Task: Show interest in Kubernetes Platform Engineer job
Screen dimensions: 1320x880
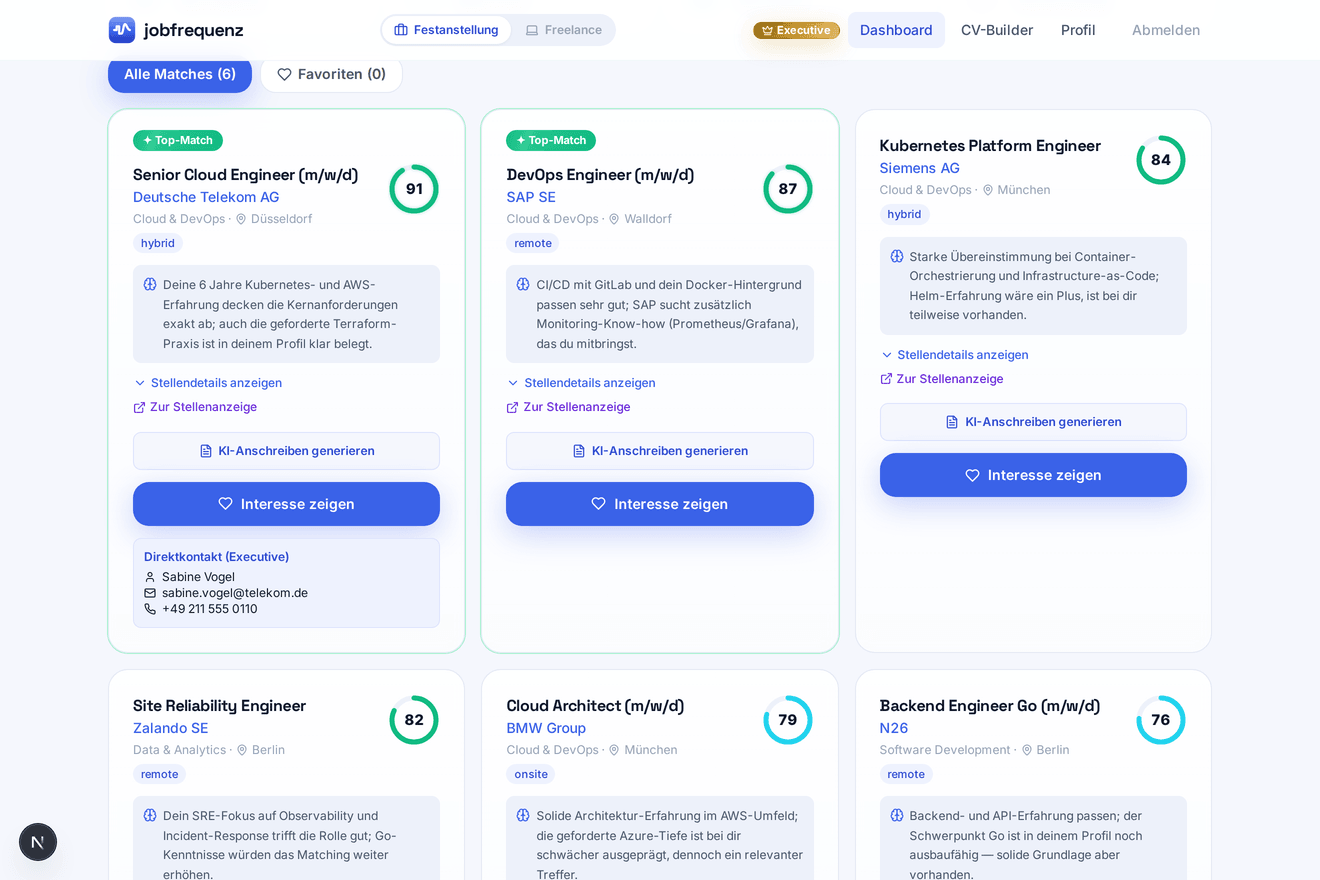Action: tap(1033, 475)
